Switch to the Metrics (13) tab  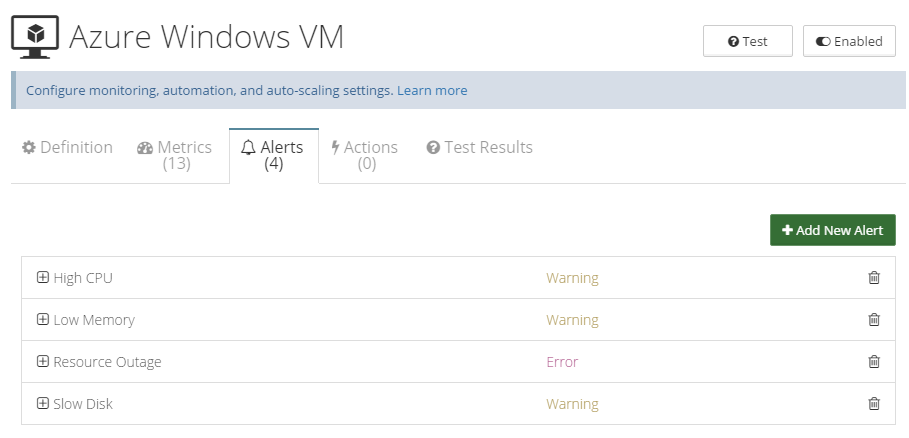[x=174, y=155]
